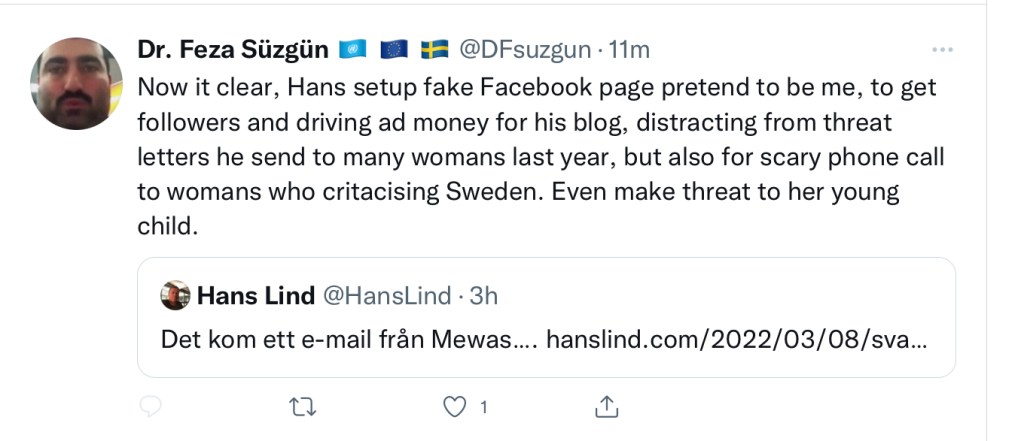Click the Hans Lind name in quoted tweet
This screenshot has width=1024, height=441.
[254, 295]
